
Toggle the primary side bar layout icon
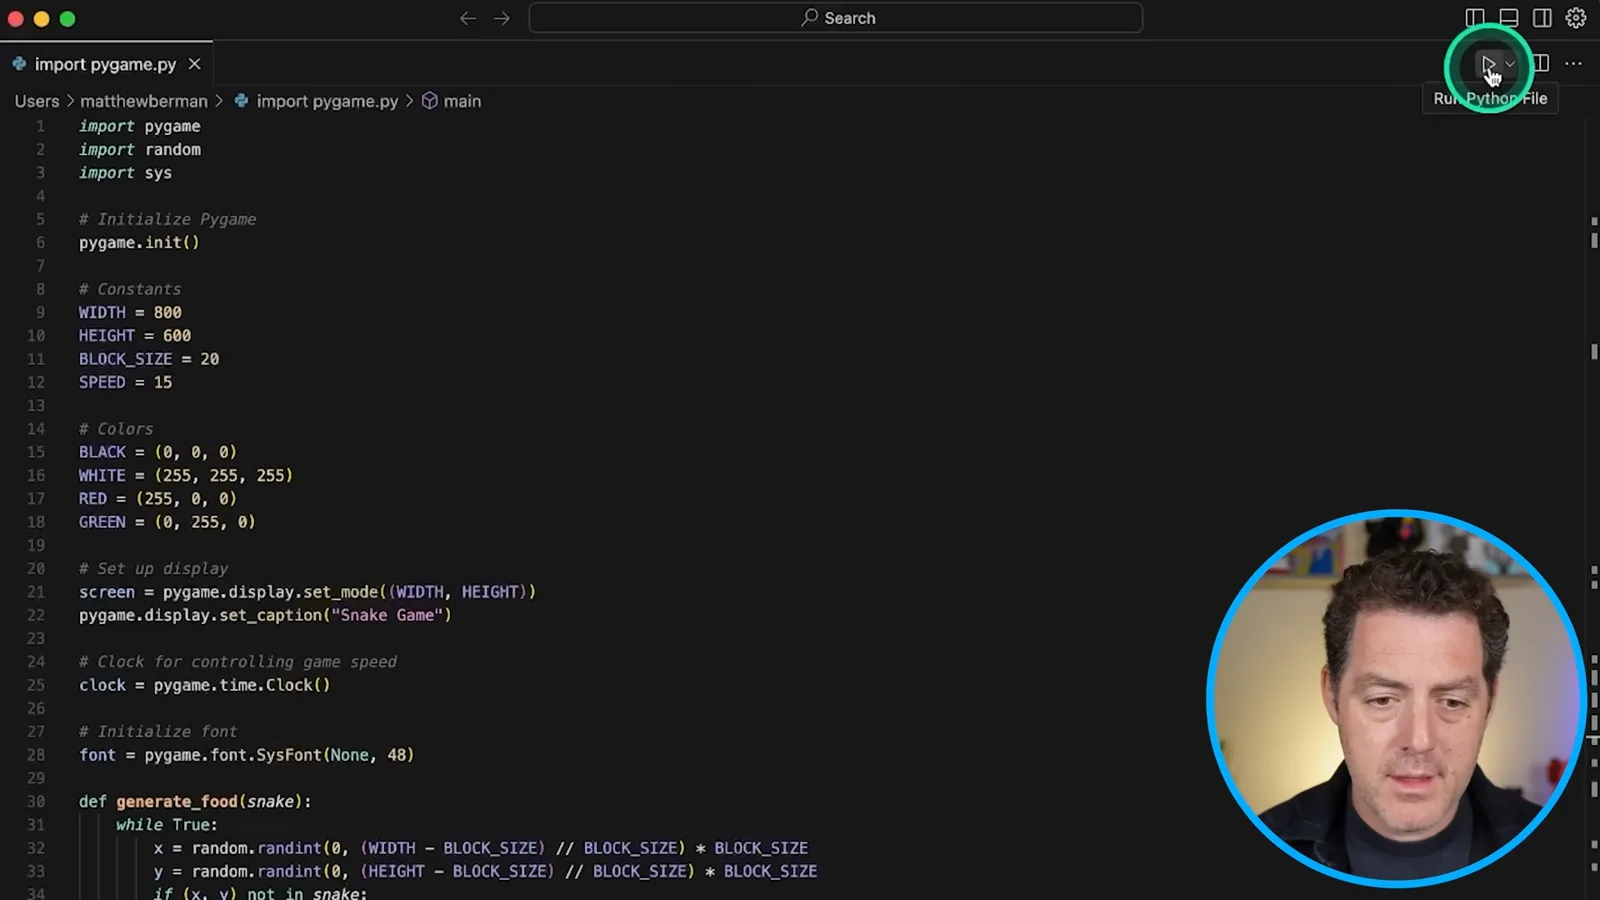click(x=1475, y=18)
